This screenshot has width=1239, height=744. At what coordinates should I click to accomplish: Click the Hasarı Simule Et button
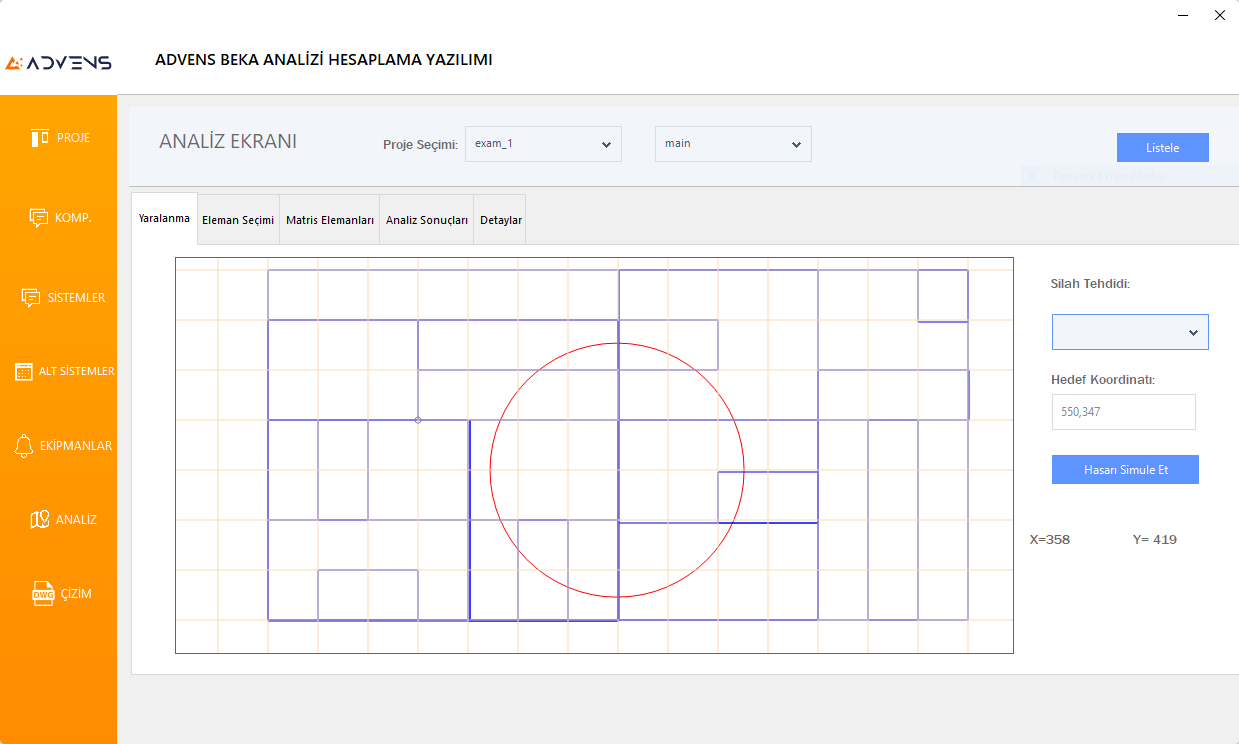pyautogui.click(x=1125, y=470)
